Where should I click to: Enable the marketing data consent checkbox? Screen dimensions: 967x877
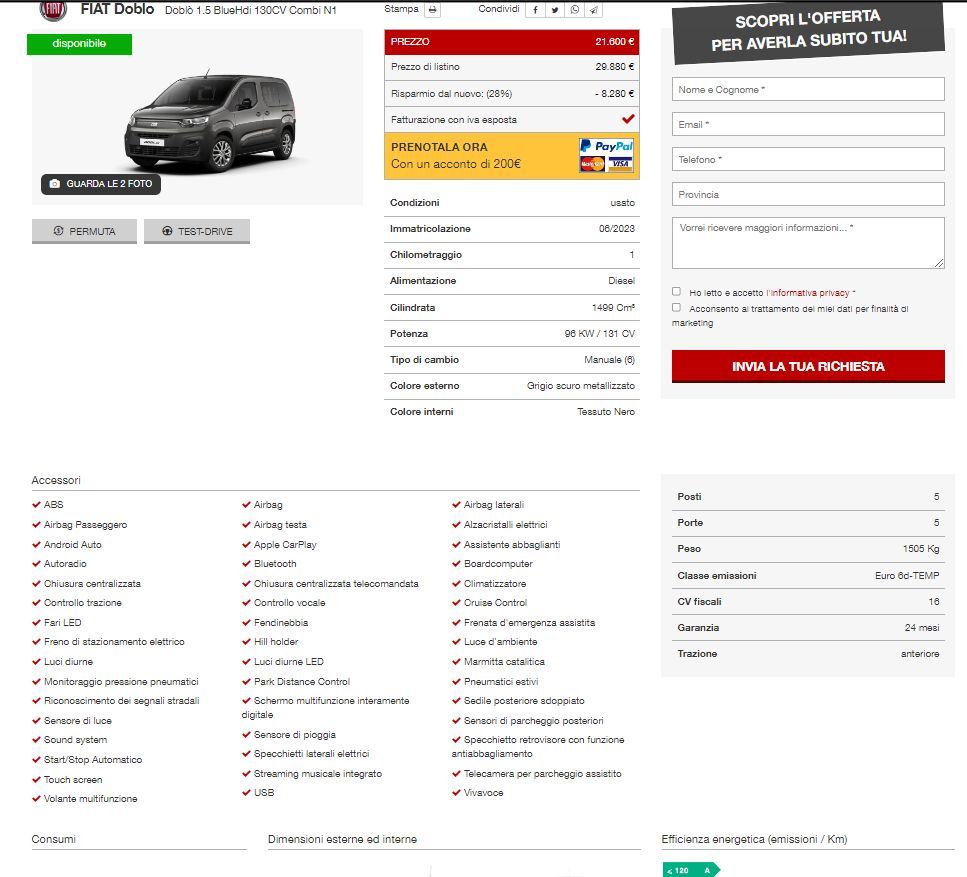[x=677, y=307]
